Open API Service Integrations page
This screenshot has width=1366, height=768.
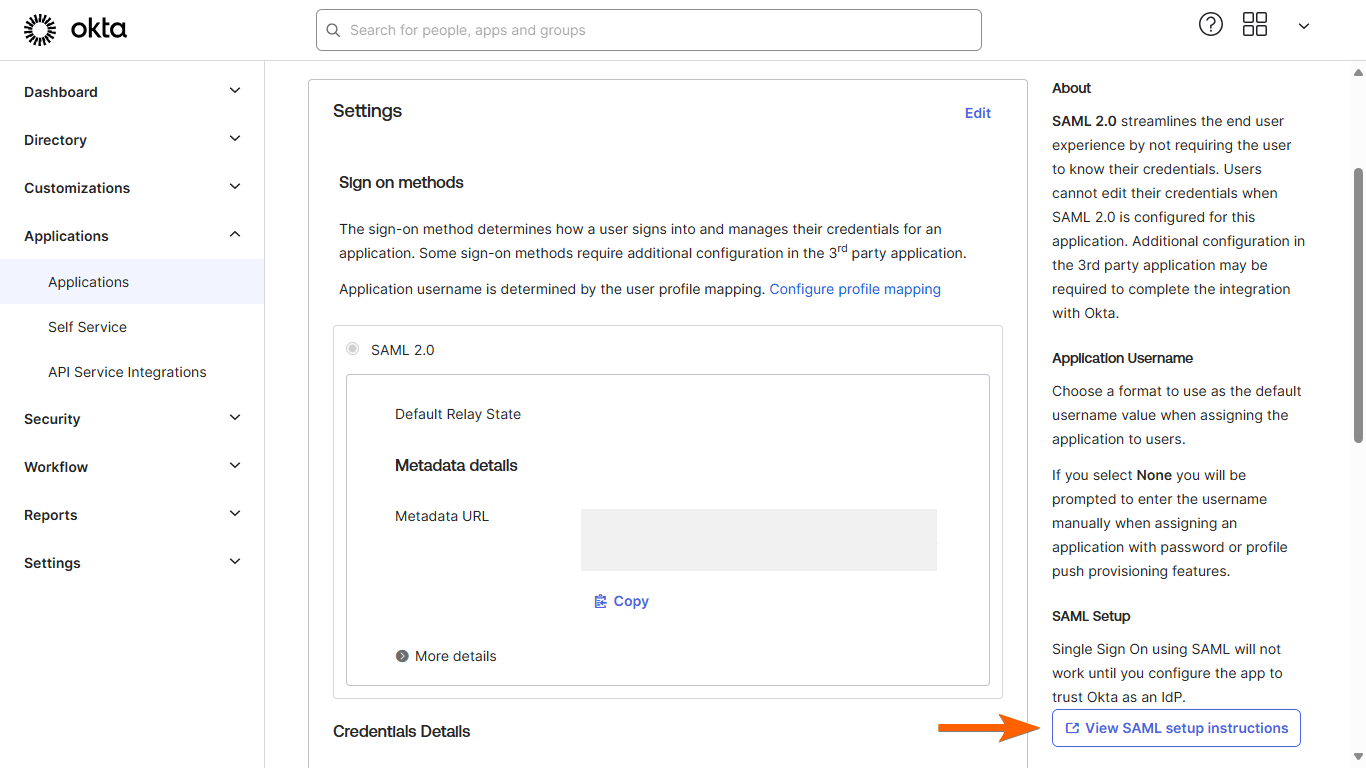[x=127, y=372]
